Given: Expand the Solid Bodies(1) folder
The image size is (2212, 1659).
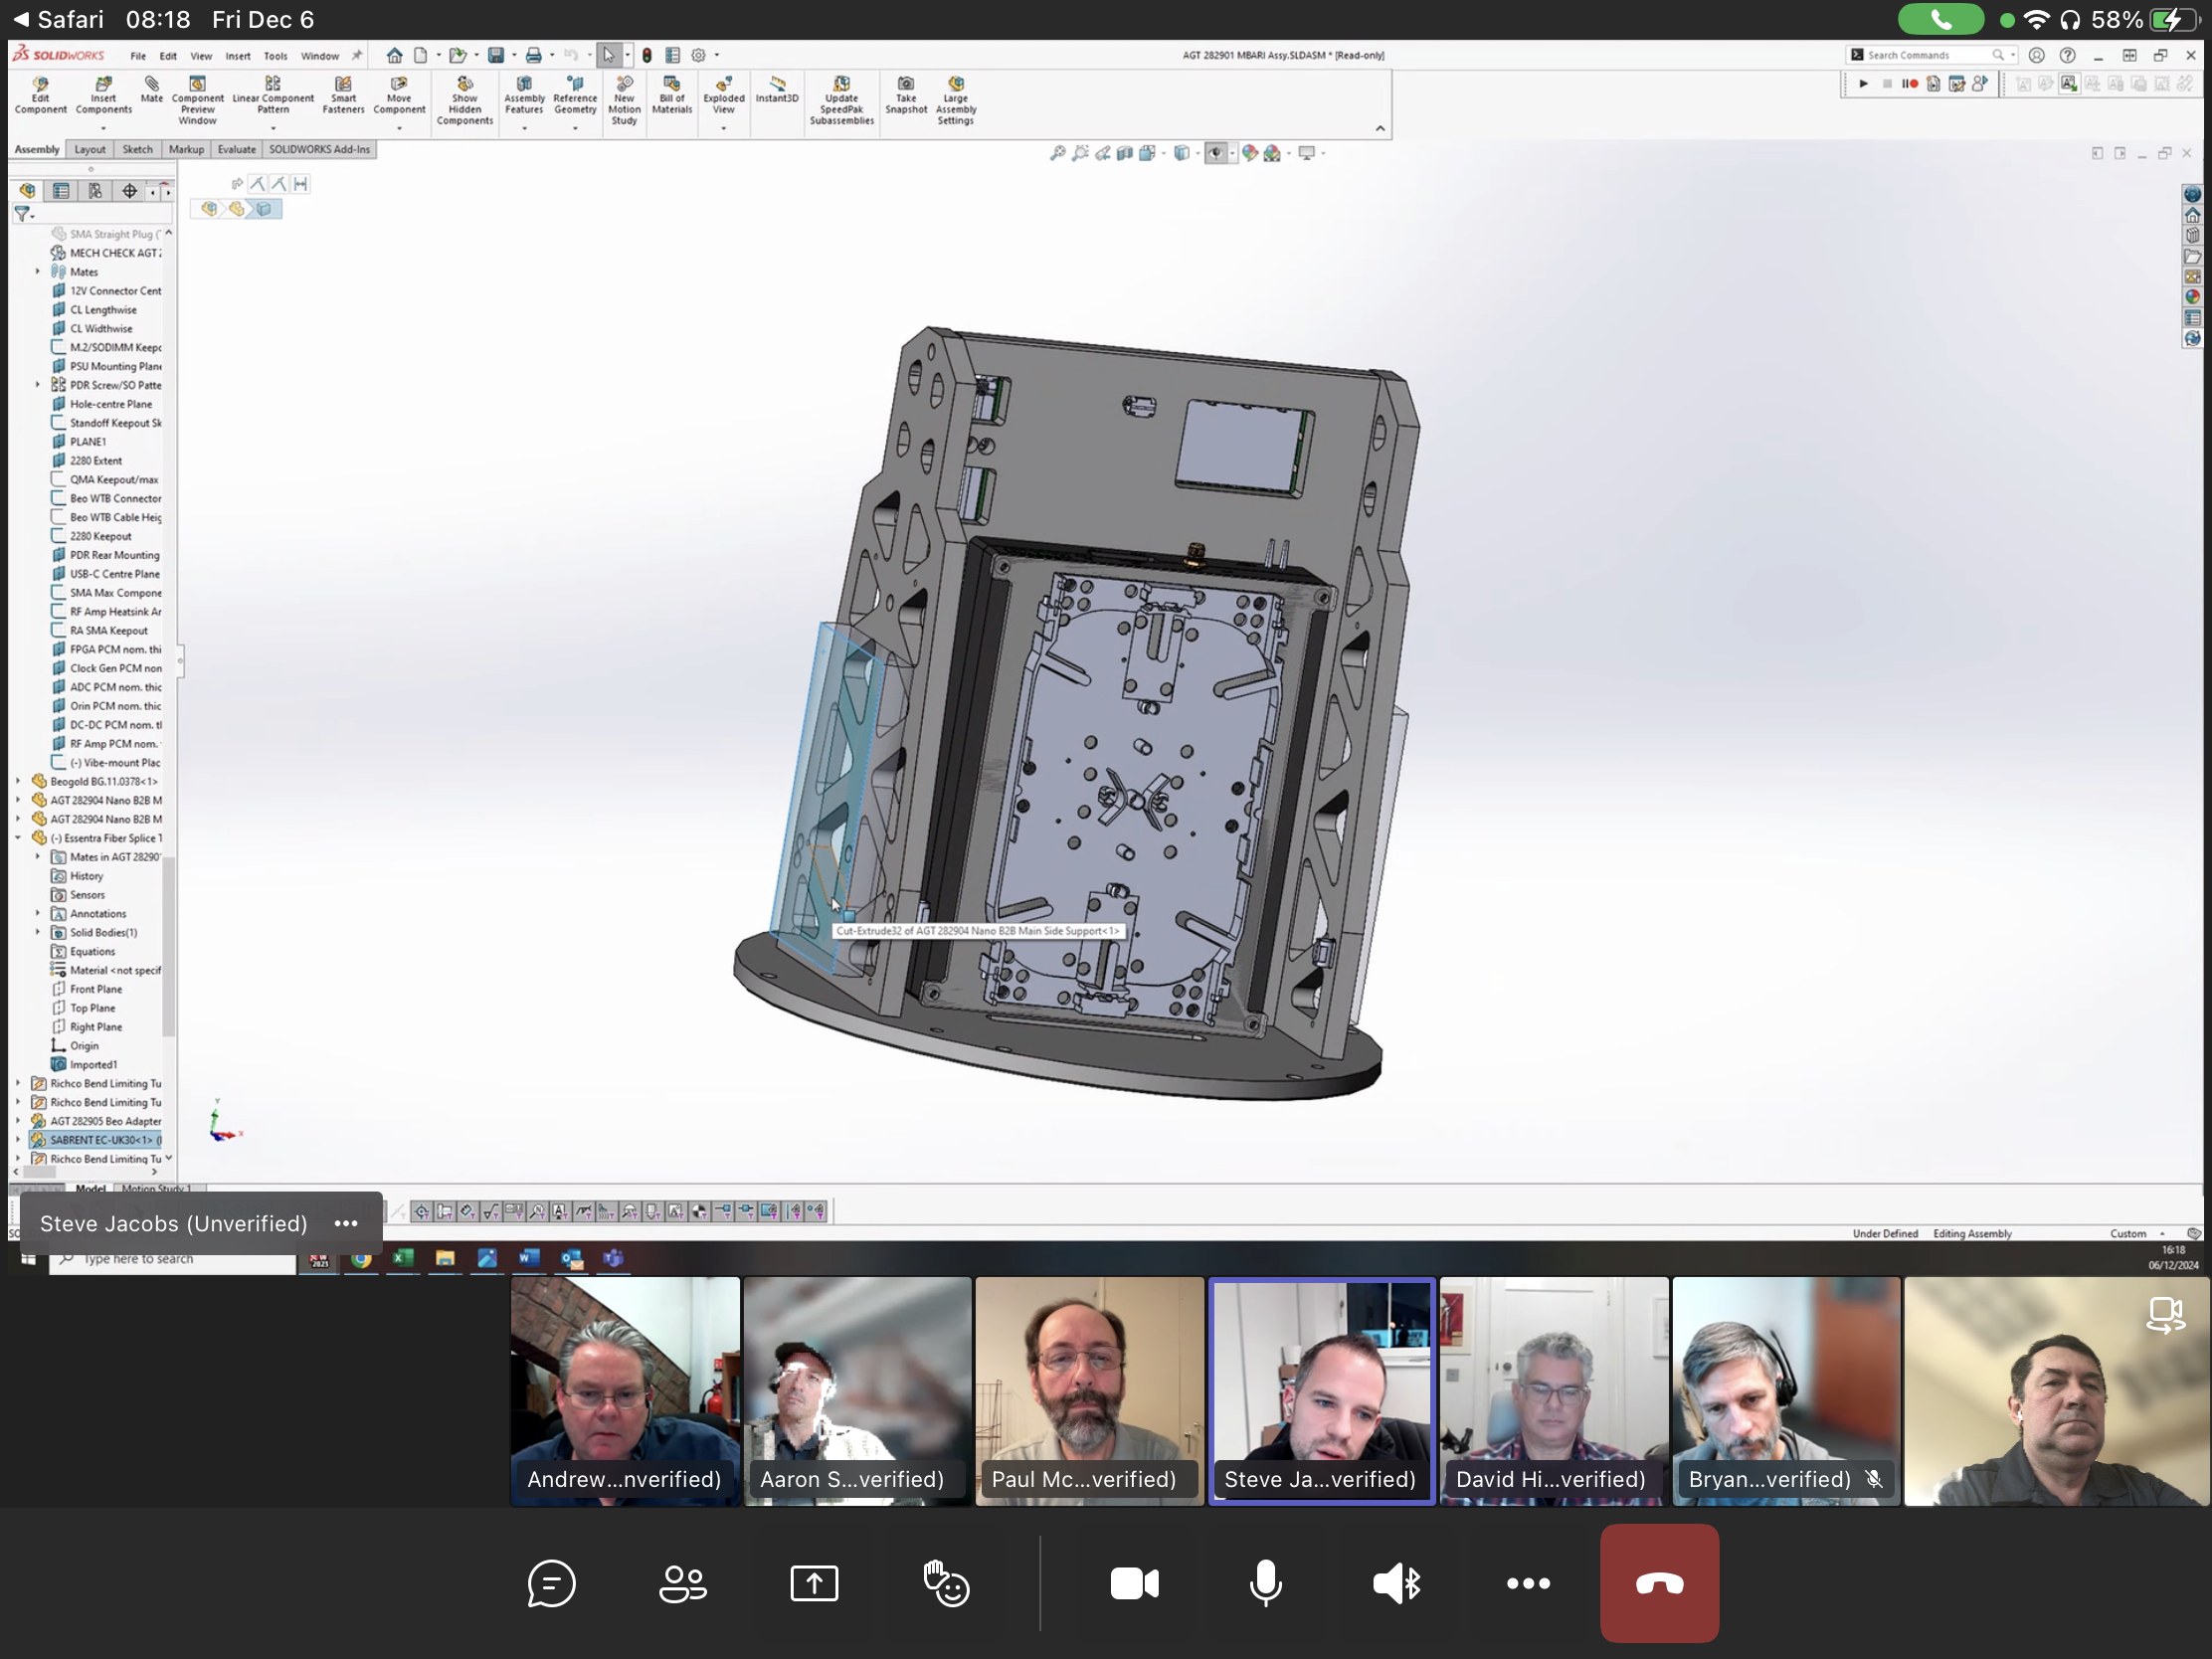Looking at the screenshot, I should pyautogui.click(x=38, y=932).
